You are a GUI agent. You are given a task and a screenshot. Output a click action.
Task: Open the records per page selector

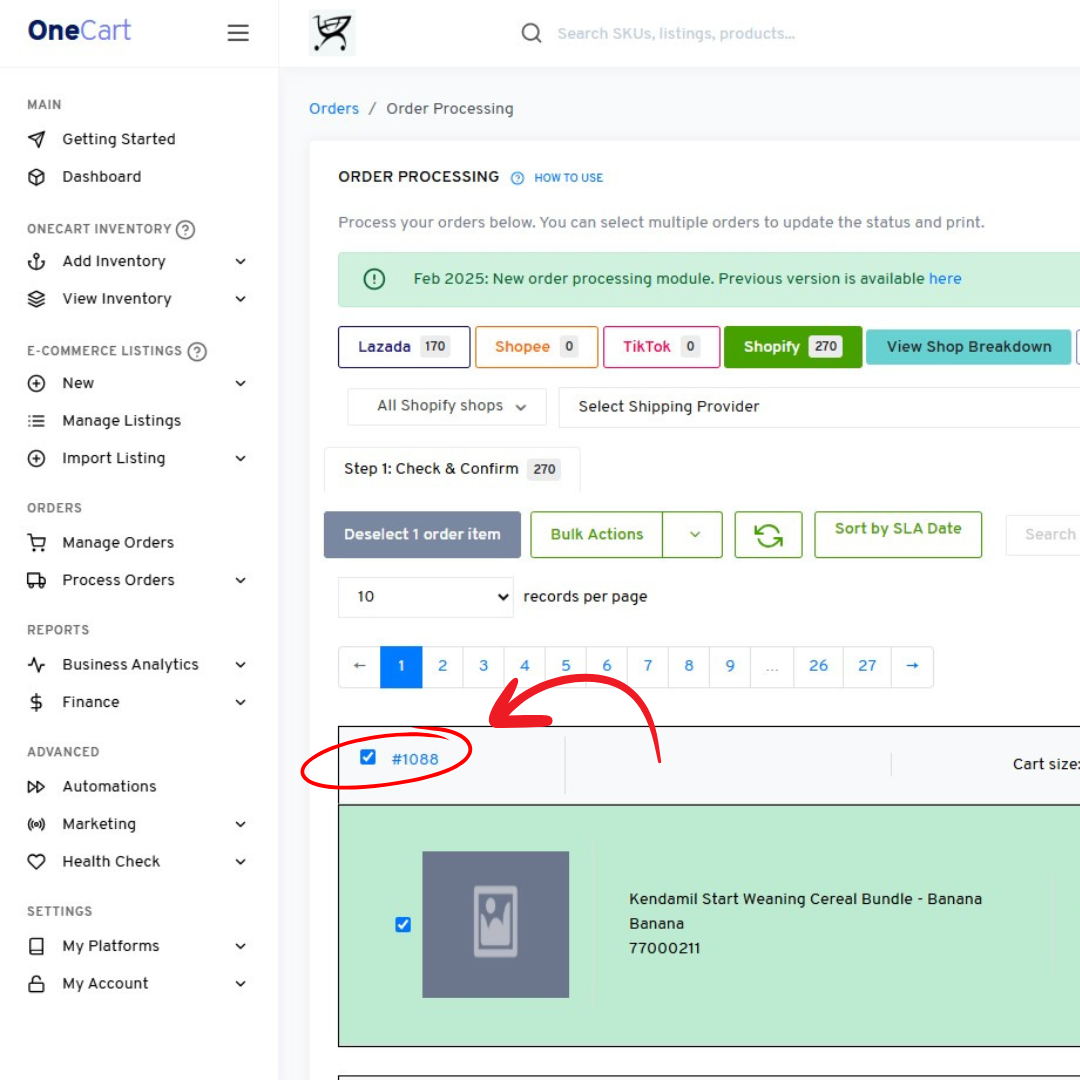pyautogui.click(x=426, y=597)
